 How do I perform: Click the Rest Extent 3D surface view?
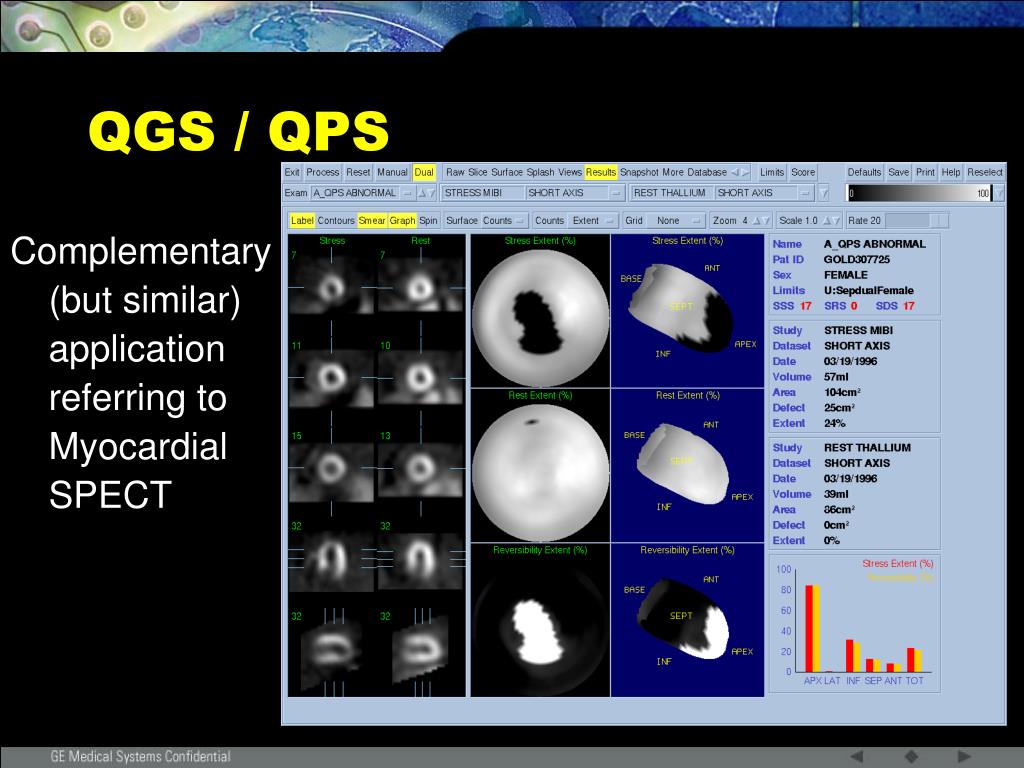coord(687,466)
